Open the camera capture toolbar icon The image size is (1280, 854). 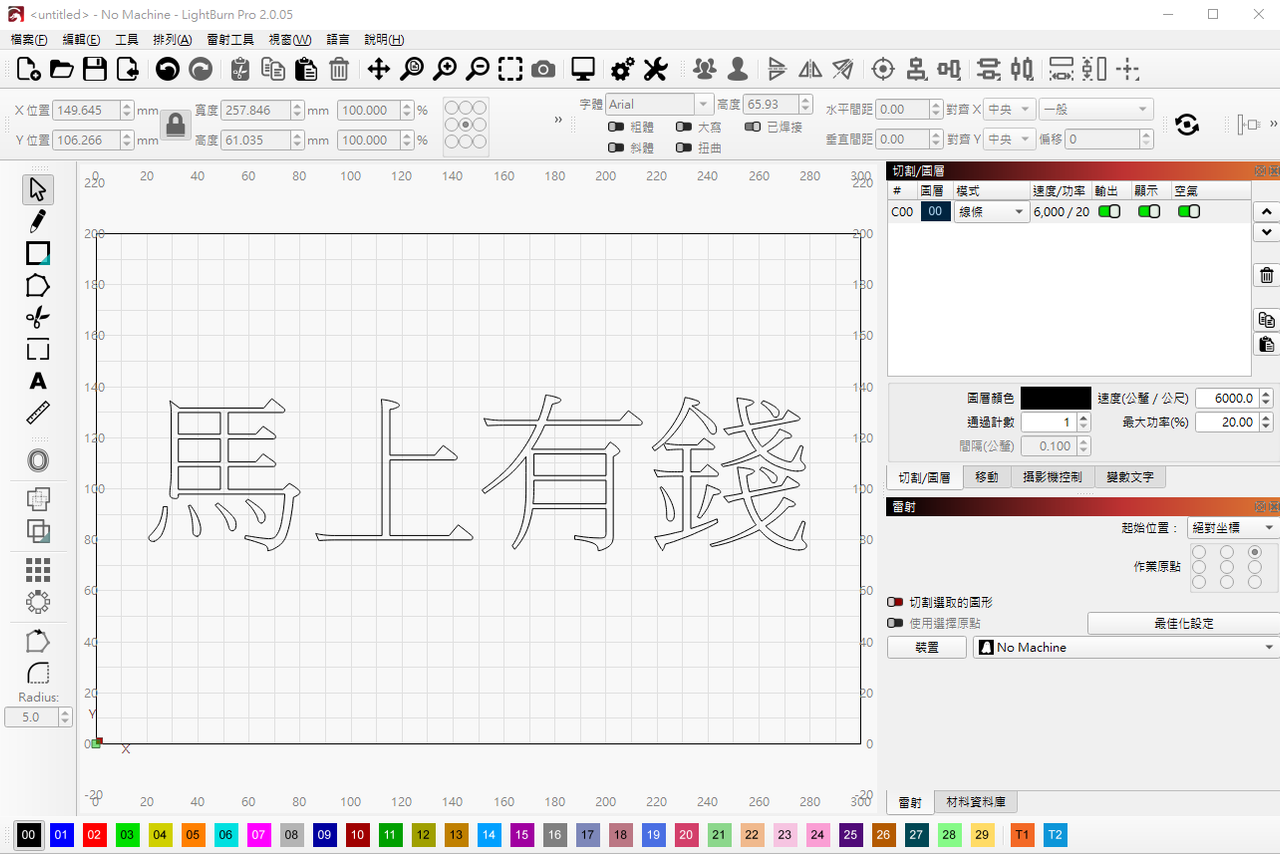tap(543, 69)
